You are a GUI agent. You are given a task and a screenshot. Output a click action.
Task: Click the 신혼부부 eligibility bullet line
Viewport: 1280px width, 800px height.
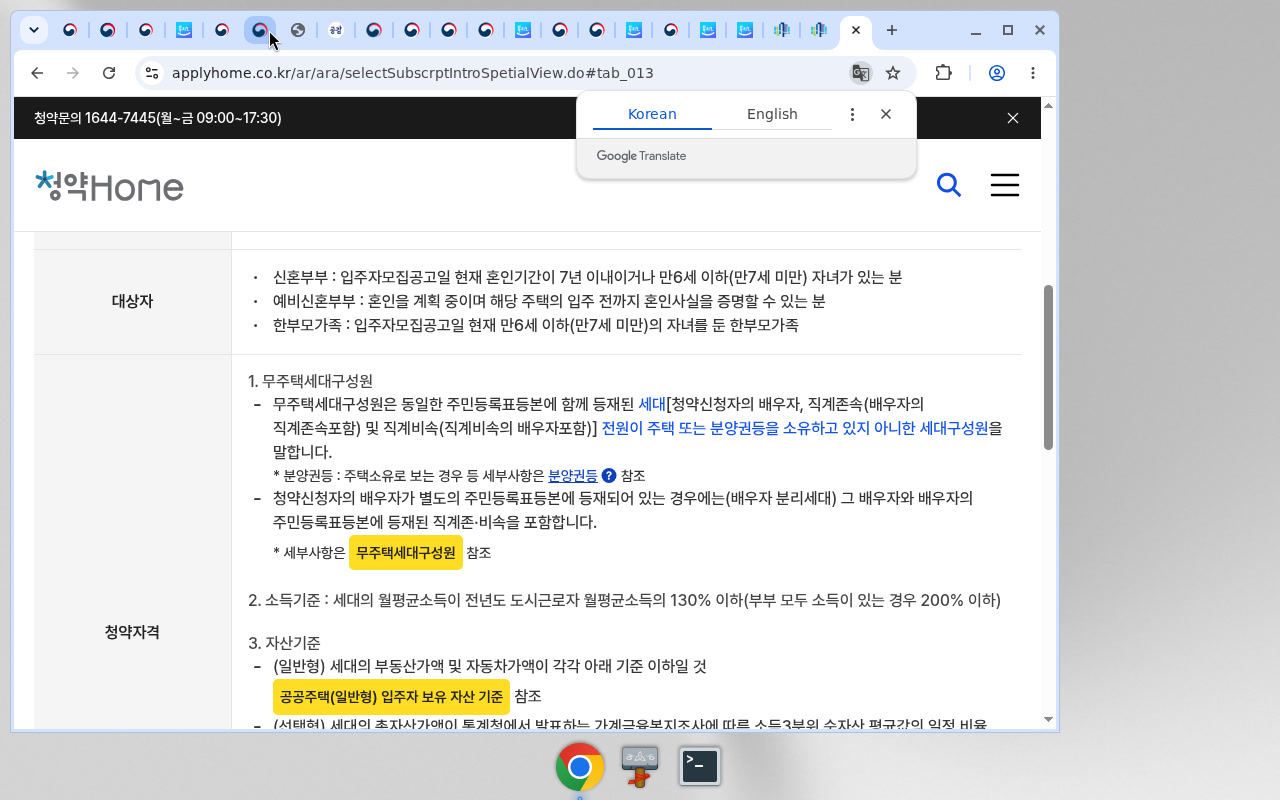tap(587, 277)
